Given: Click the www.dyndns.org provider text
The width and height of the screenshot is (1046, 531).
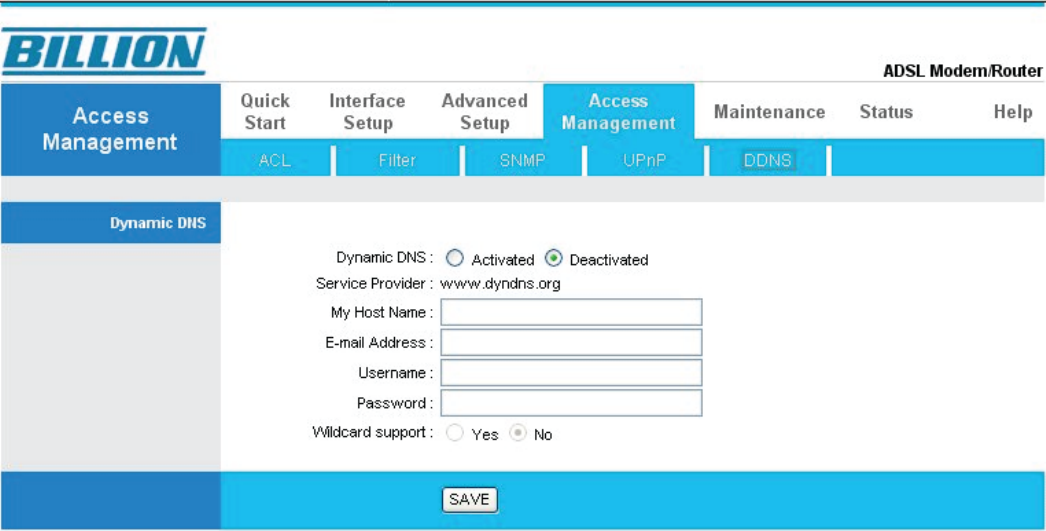Looking at the screenshot, I should tap(500, 284).
